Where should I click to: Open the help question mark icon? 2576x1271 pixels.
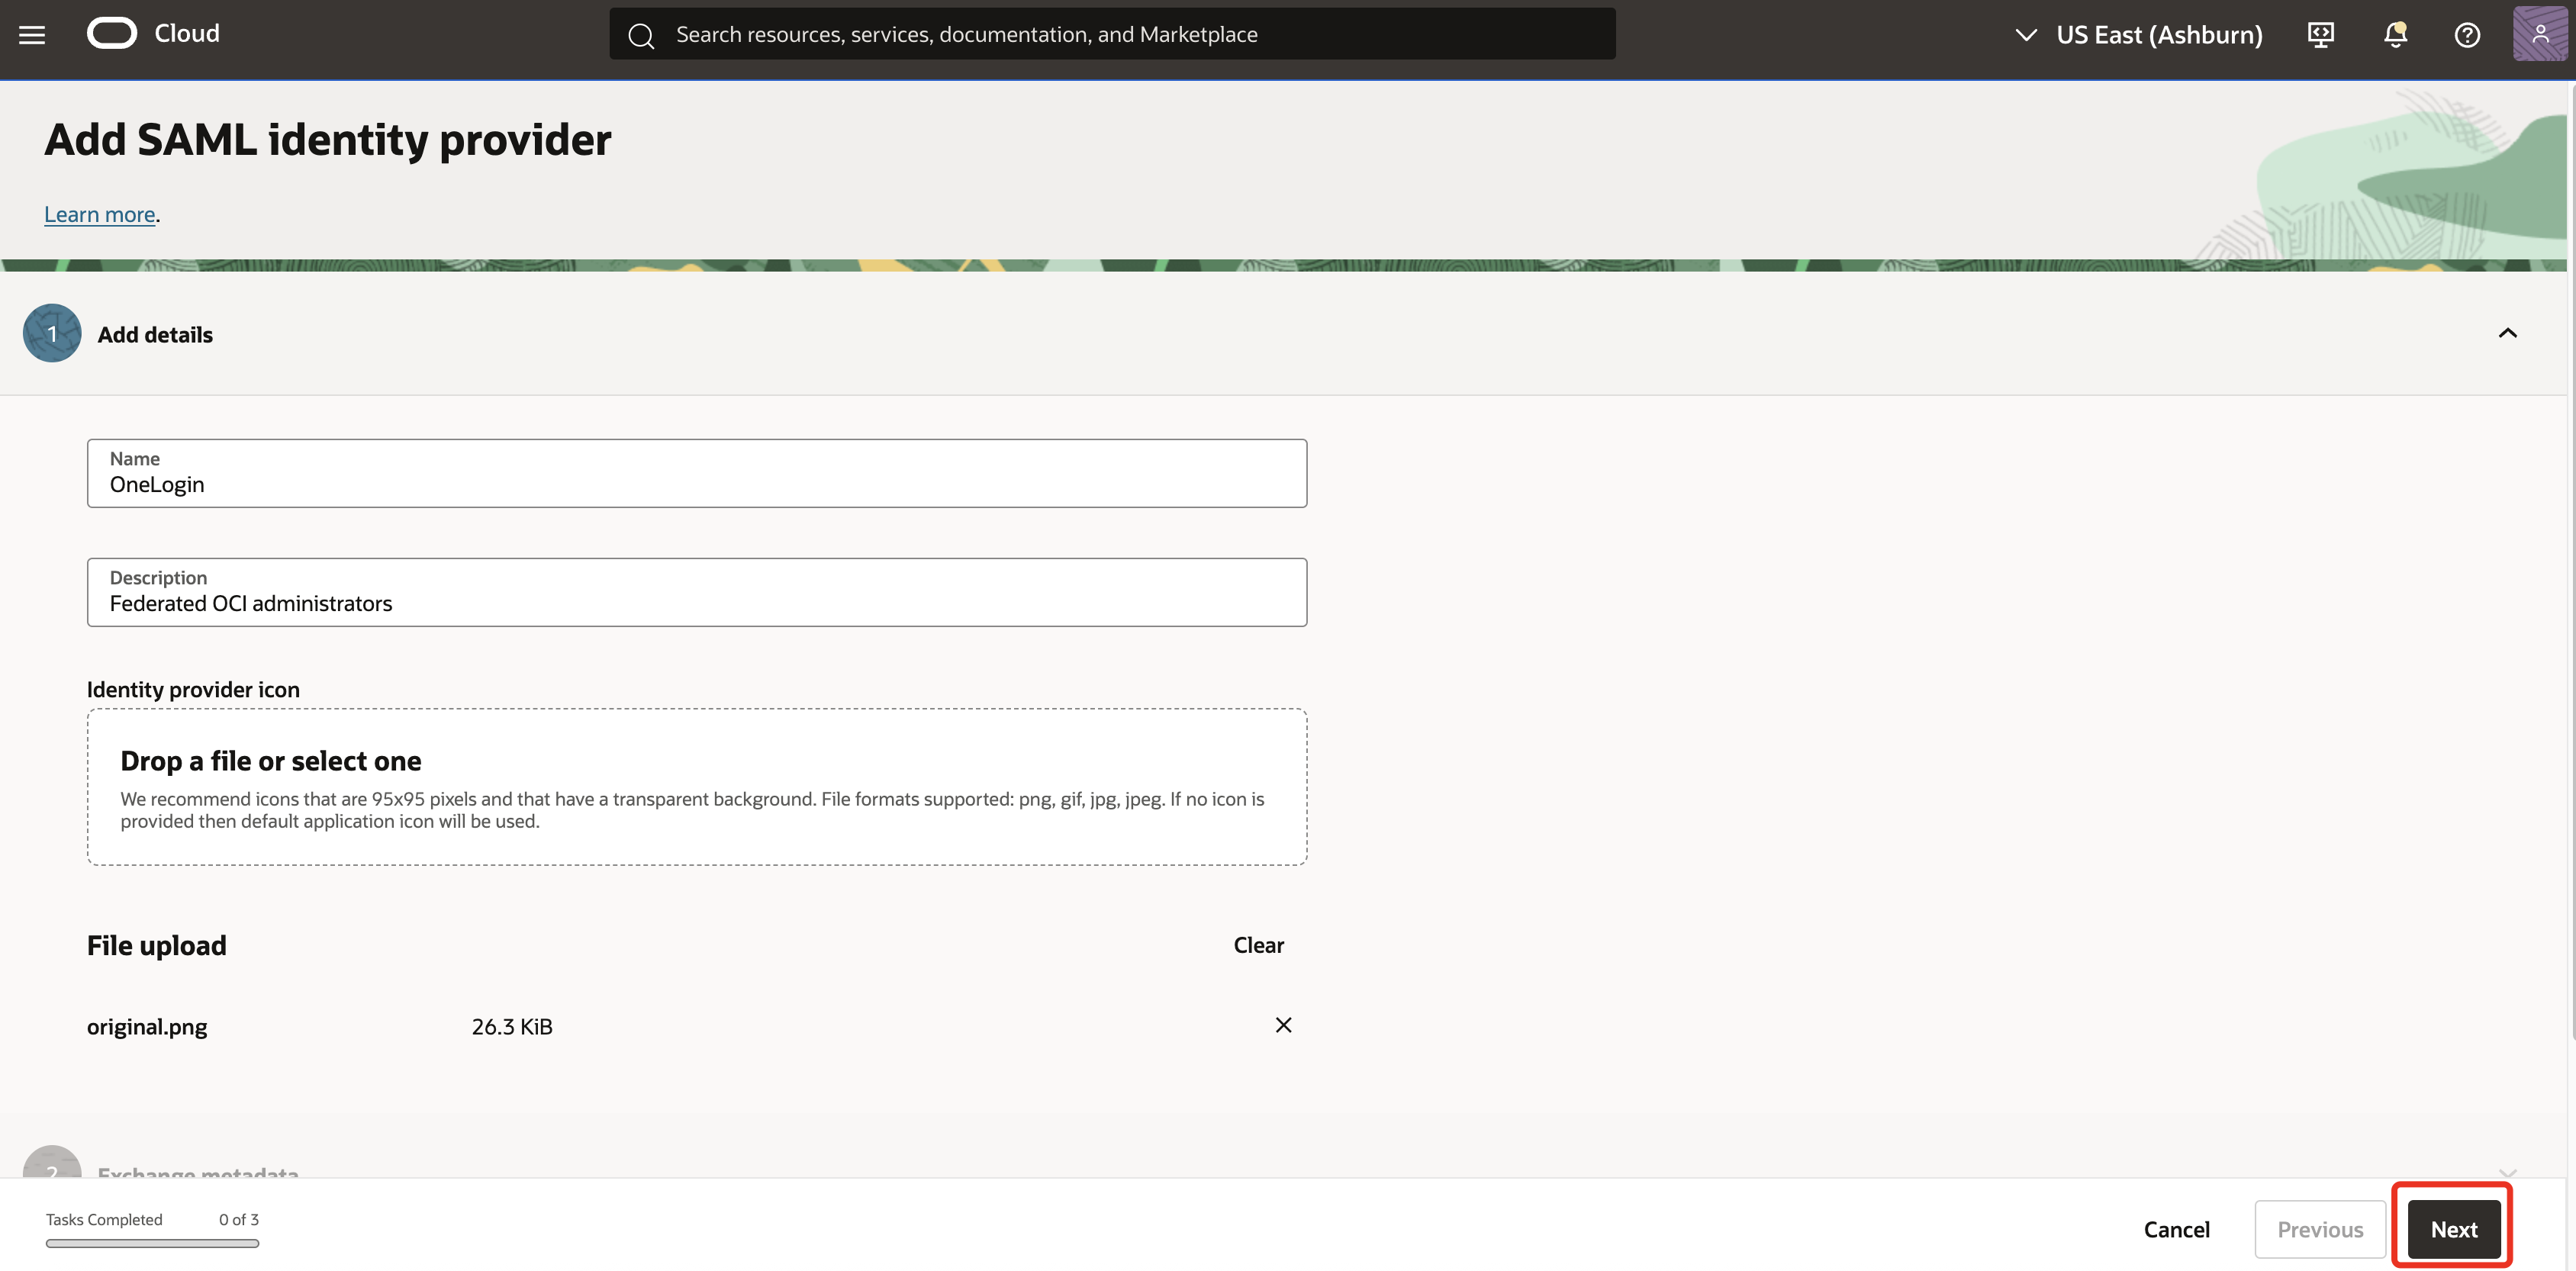[2467, 34]
